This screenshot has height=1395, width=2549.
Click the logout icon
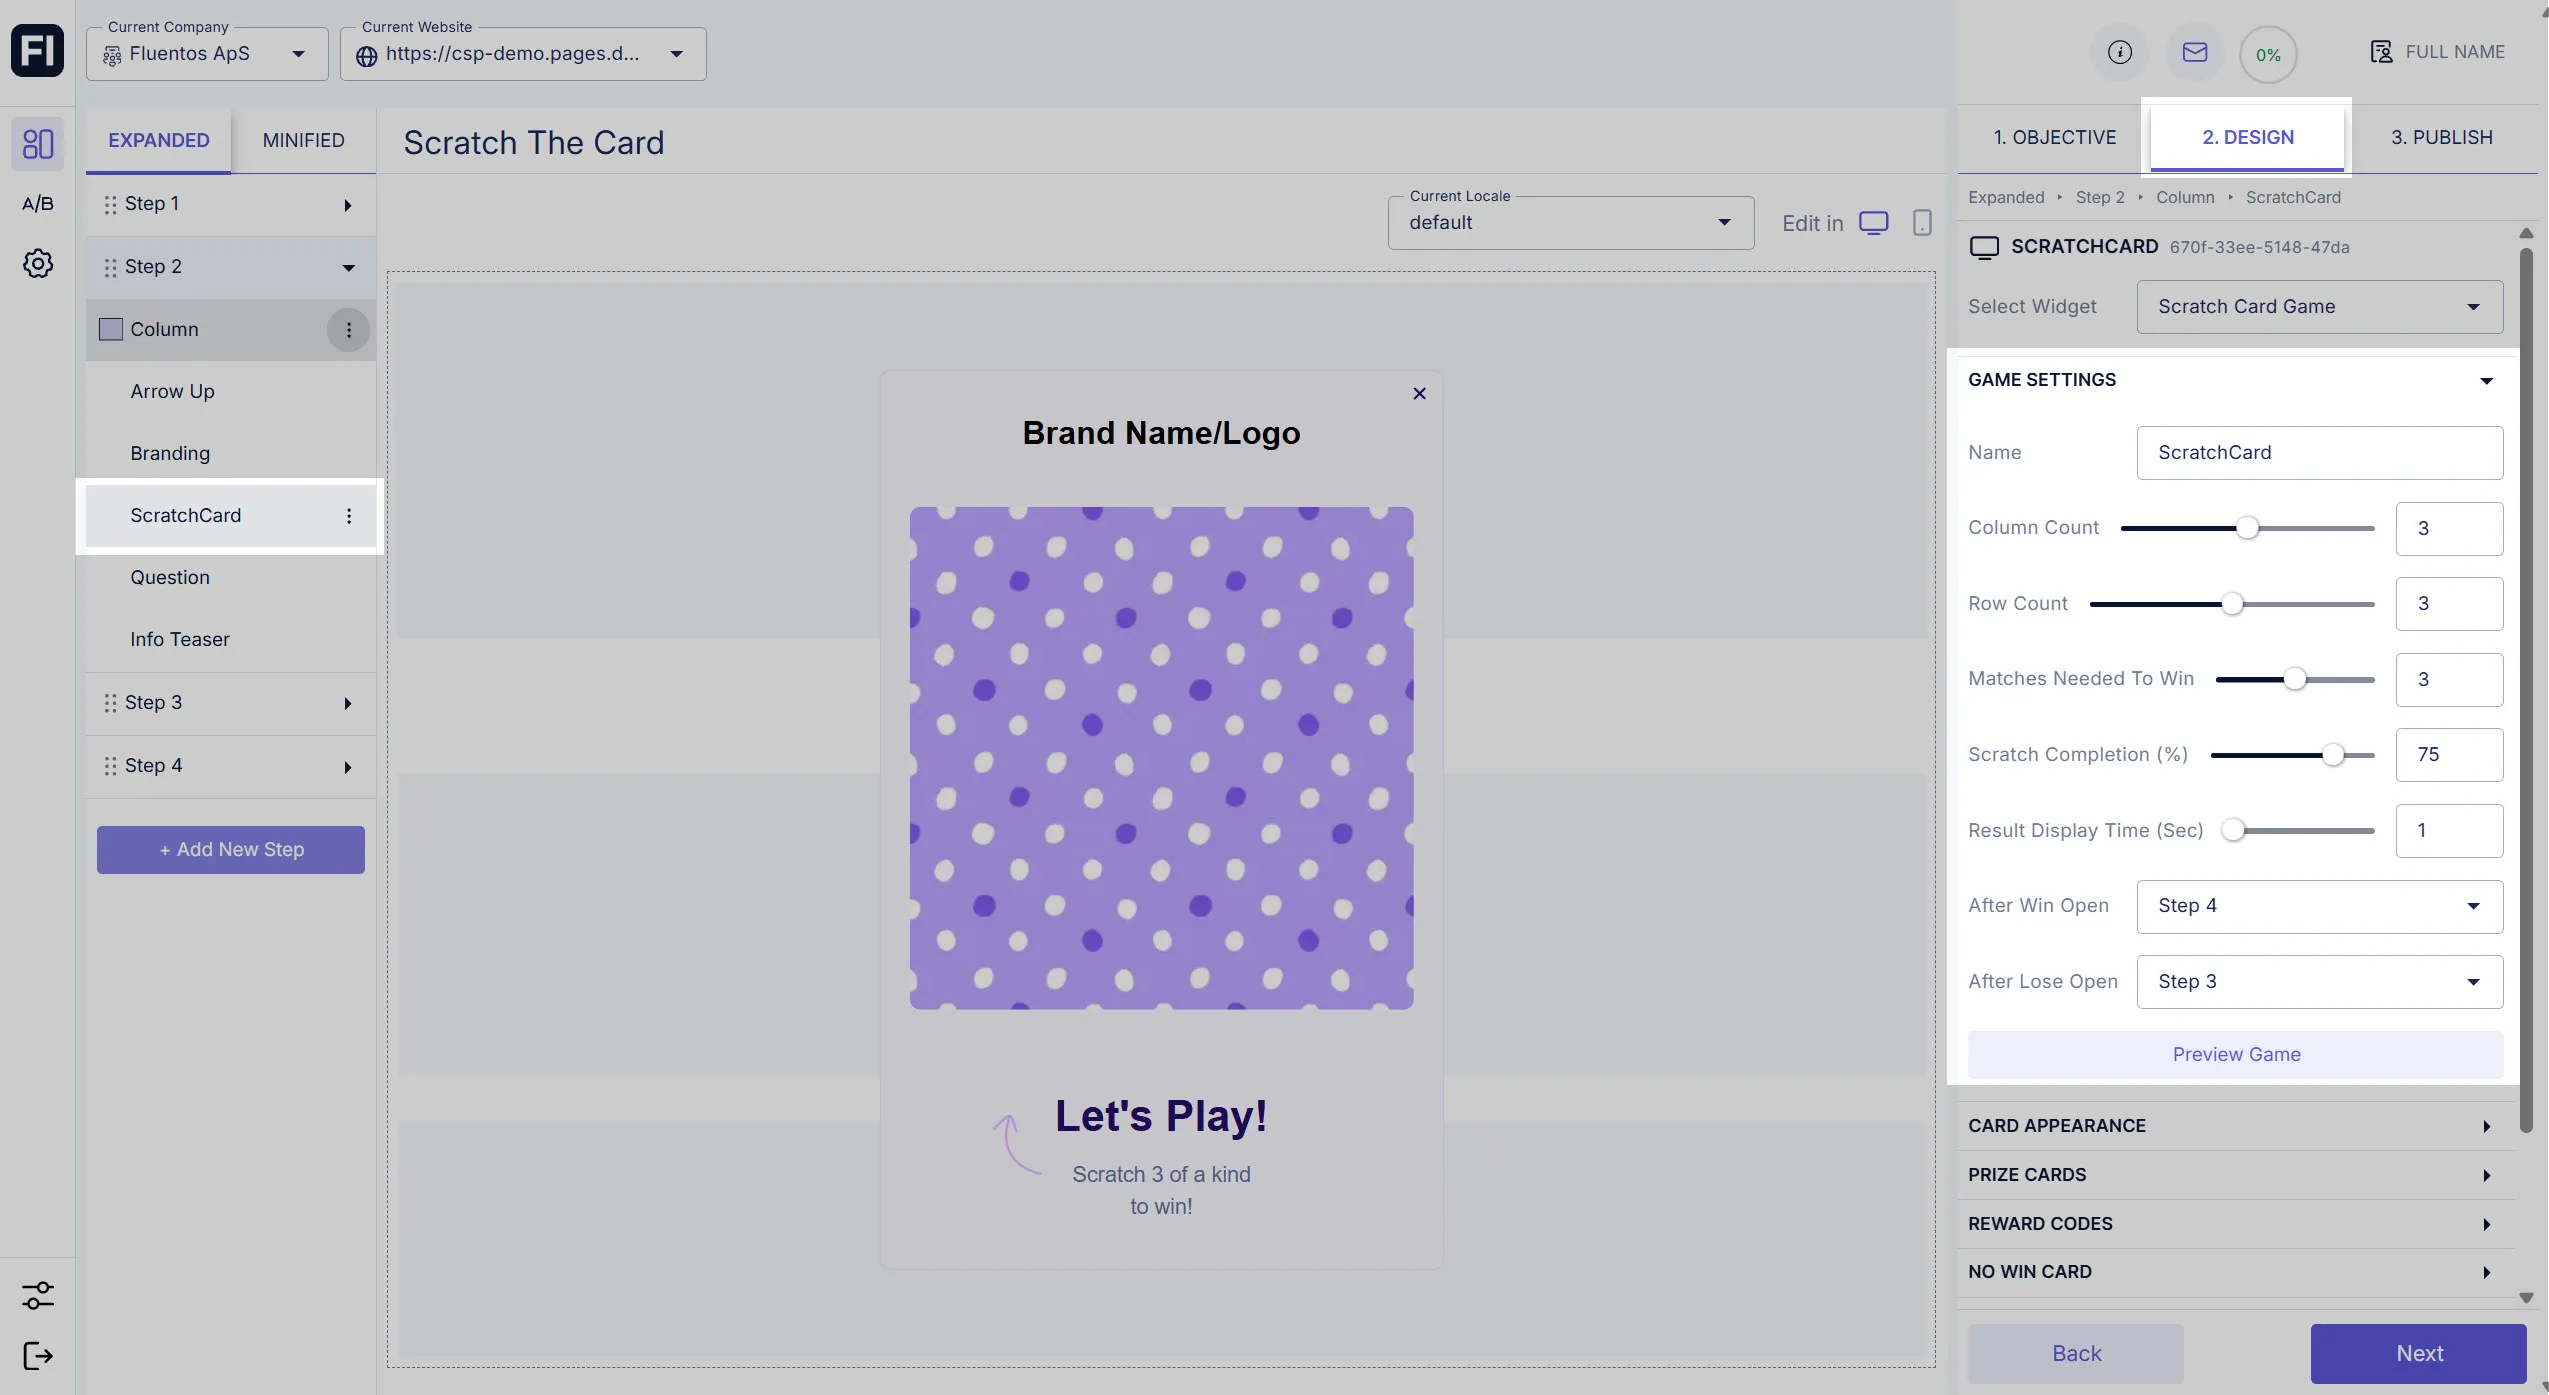coord(38,1356)
